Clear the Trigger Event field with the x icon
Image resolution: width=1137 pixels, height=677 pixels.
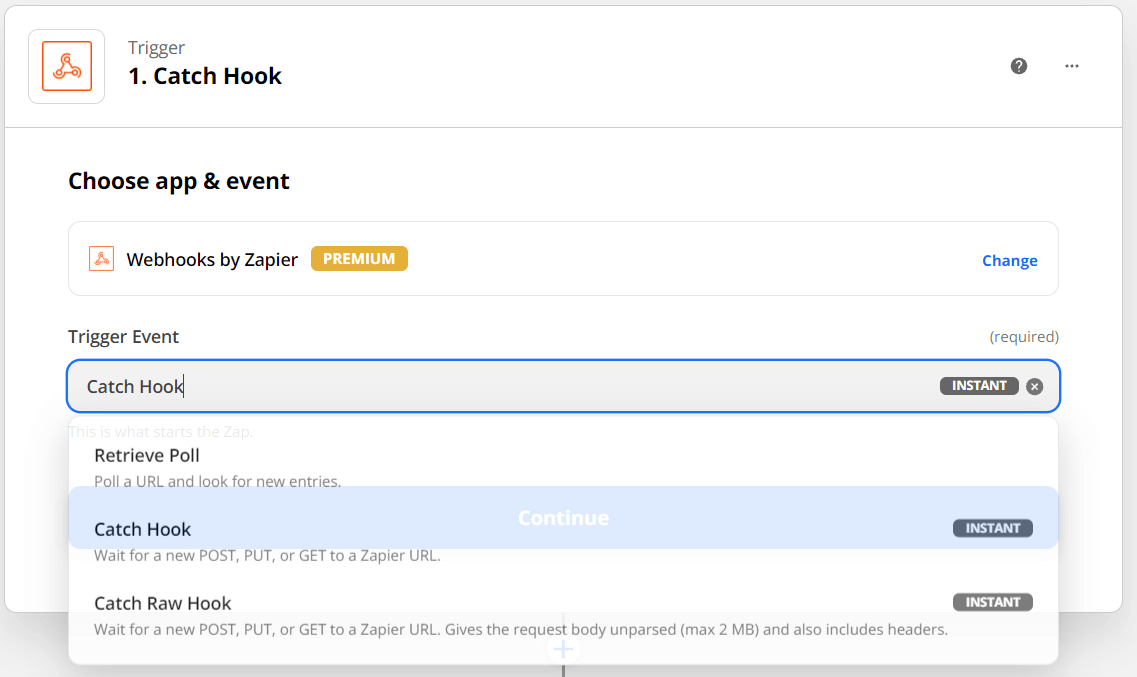click(x=1035, y=386)
